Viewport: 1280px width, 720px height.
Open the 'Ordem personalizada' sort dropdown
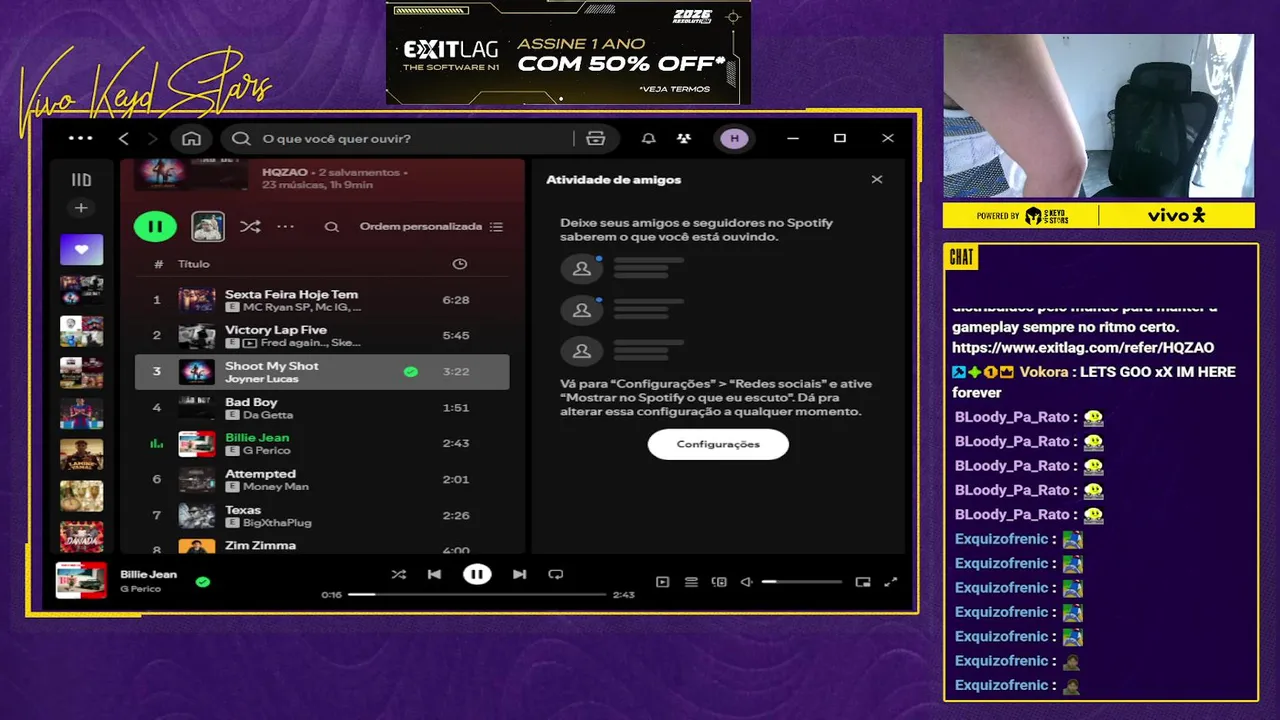point(432,227)
